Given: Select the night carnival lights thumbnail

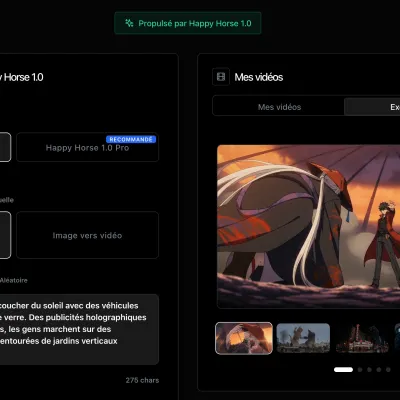Looking at the screenshot, I should (362, 338).
